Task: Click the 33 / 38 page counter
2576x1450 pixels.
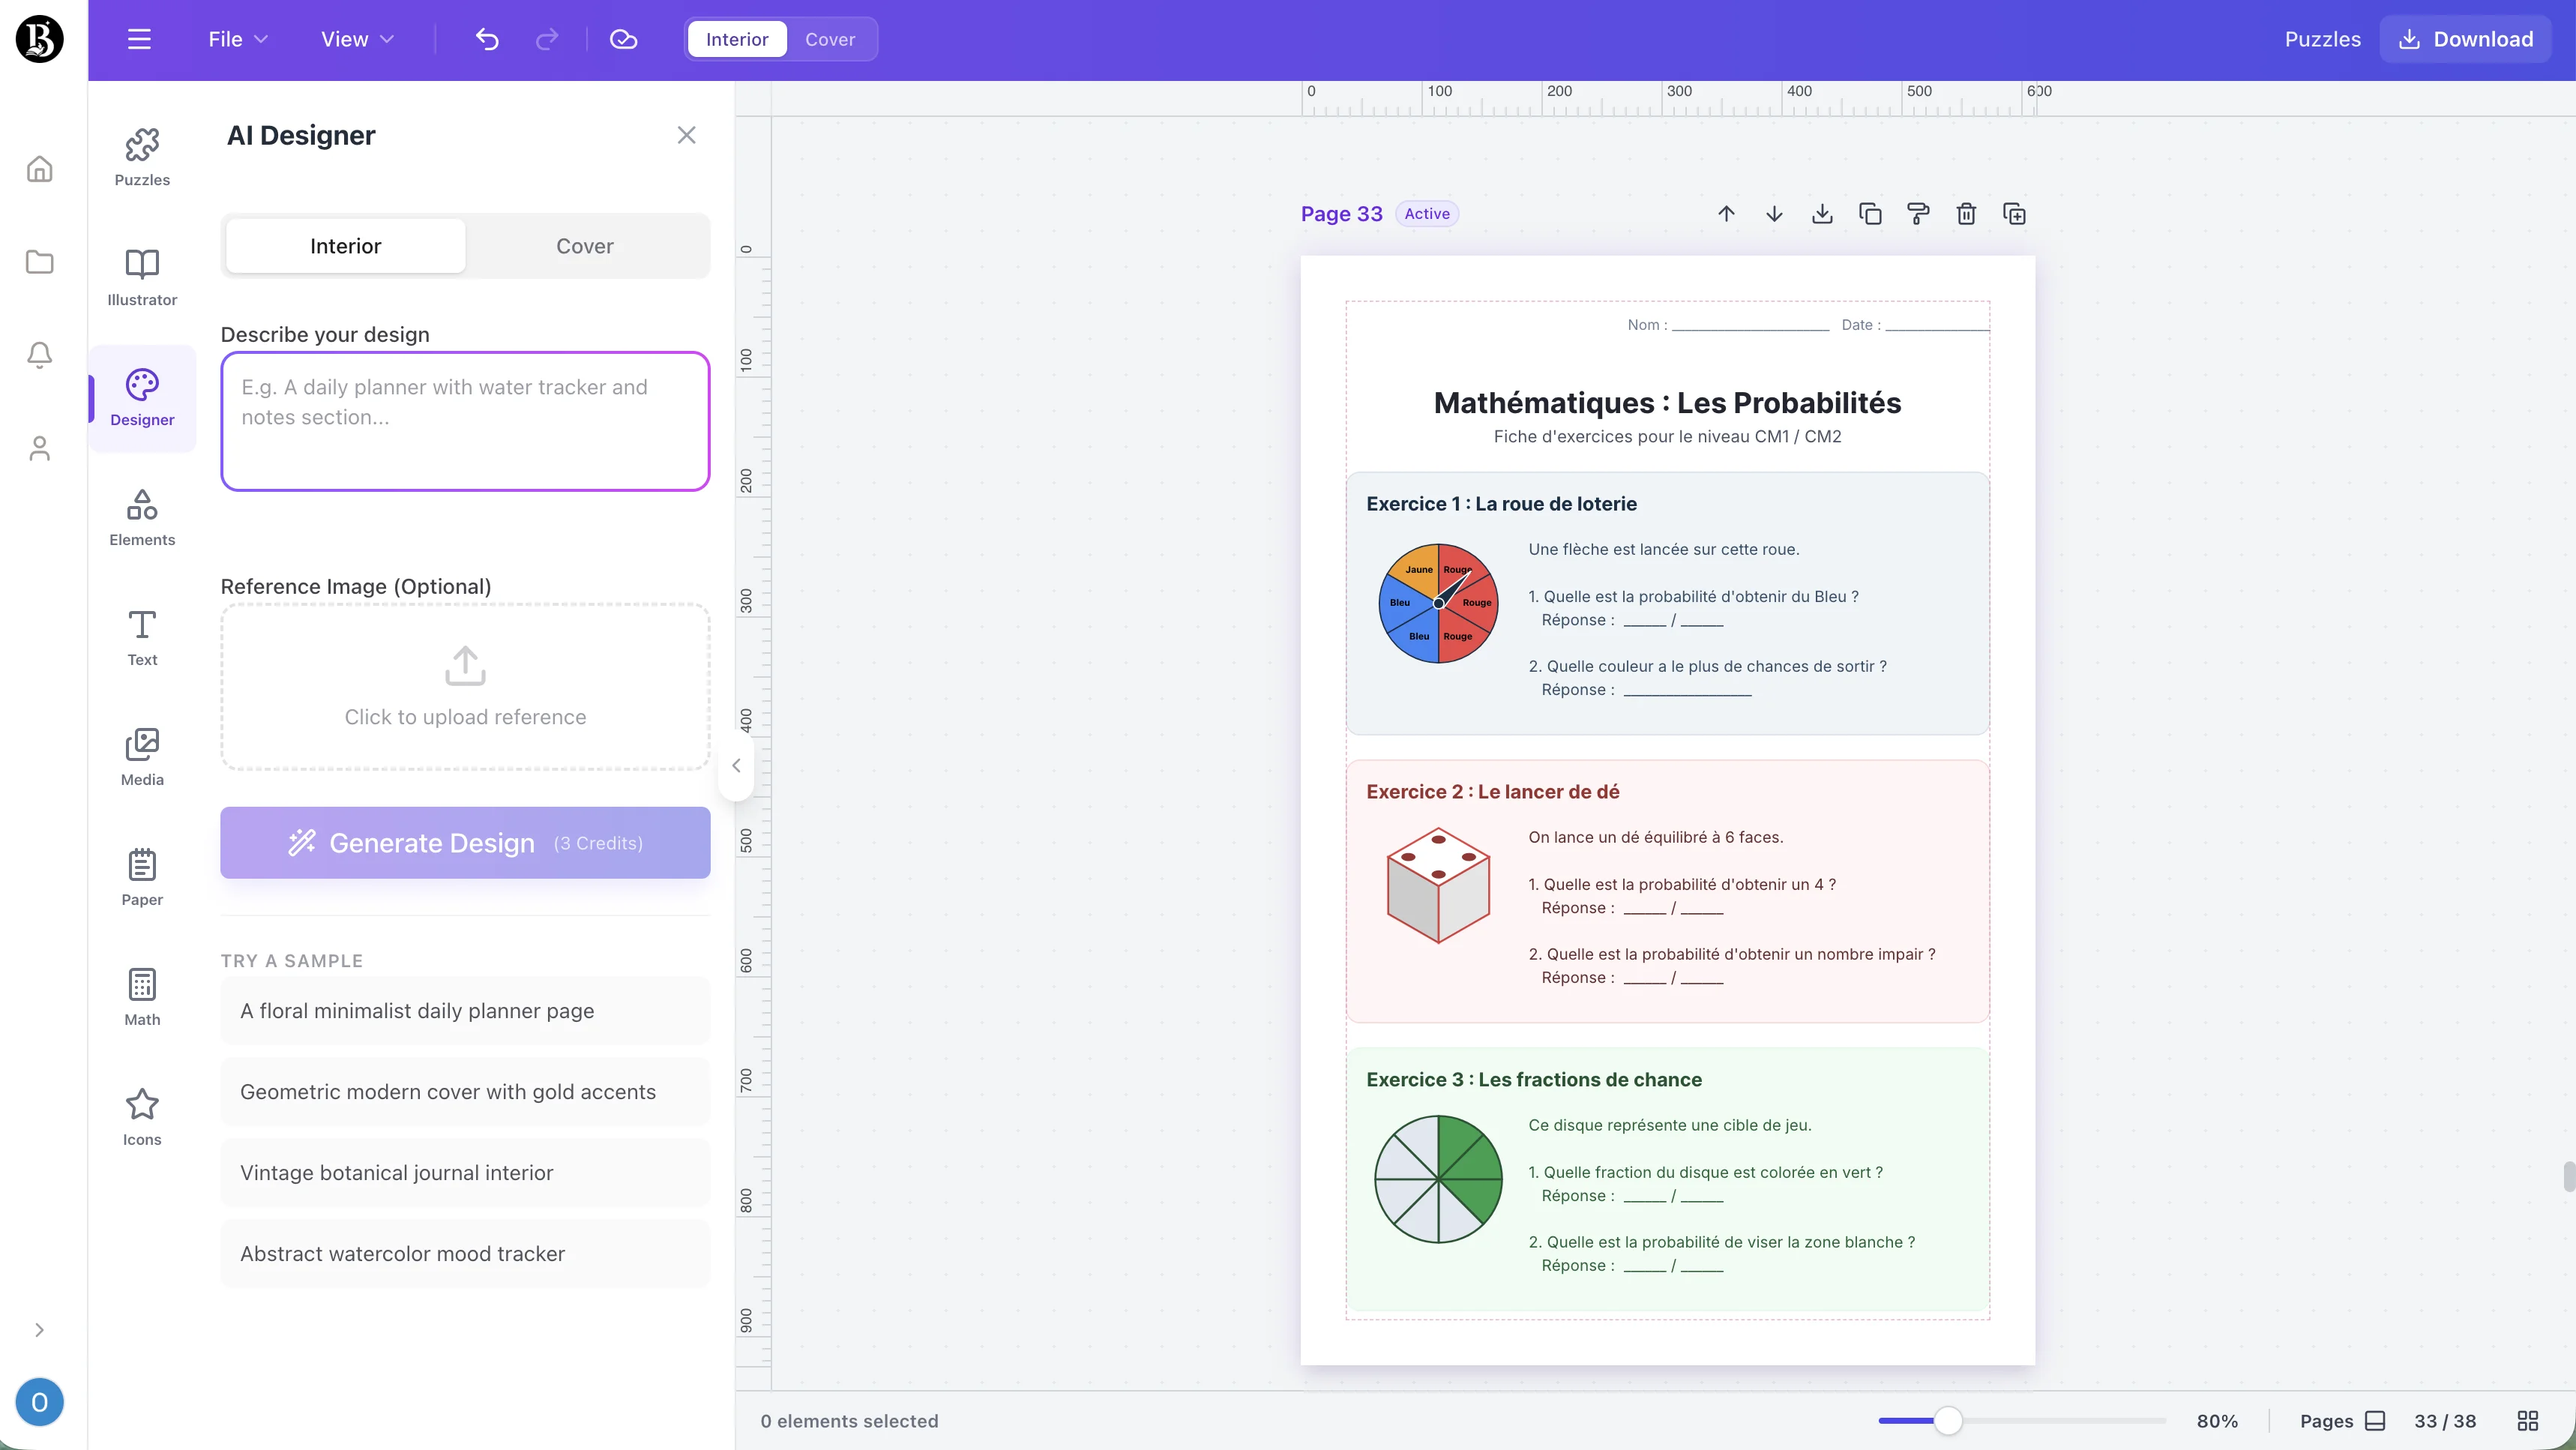Action: [2445, 1421]
